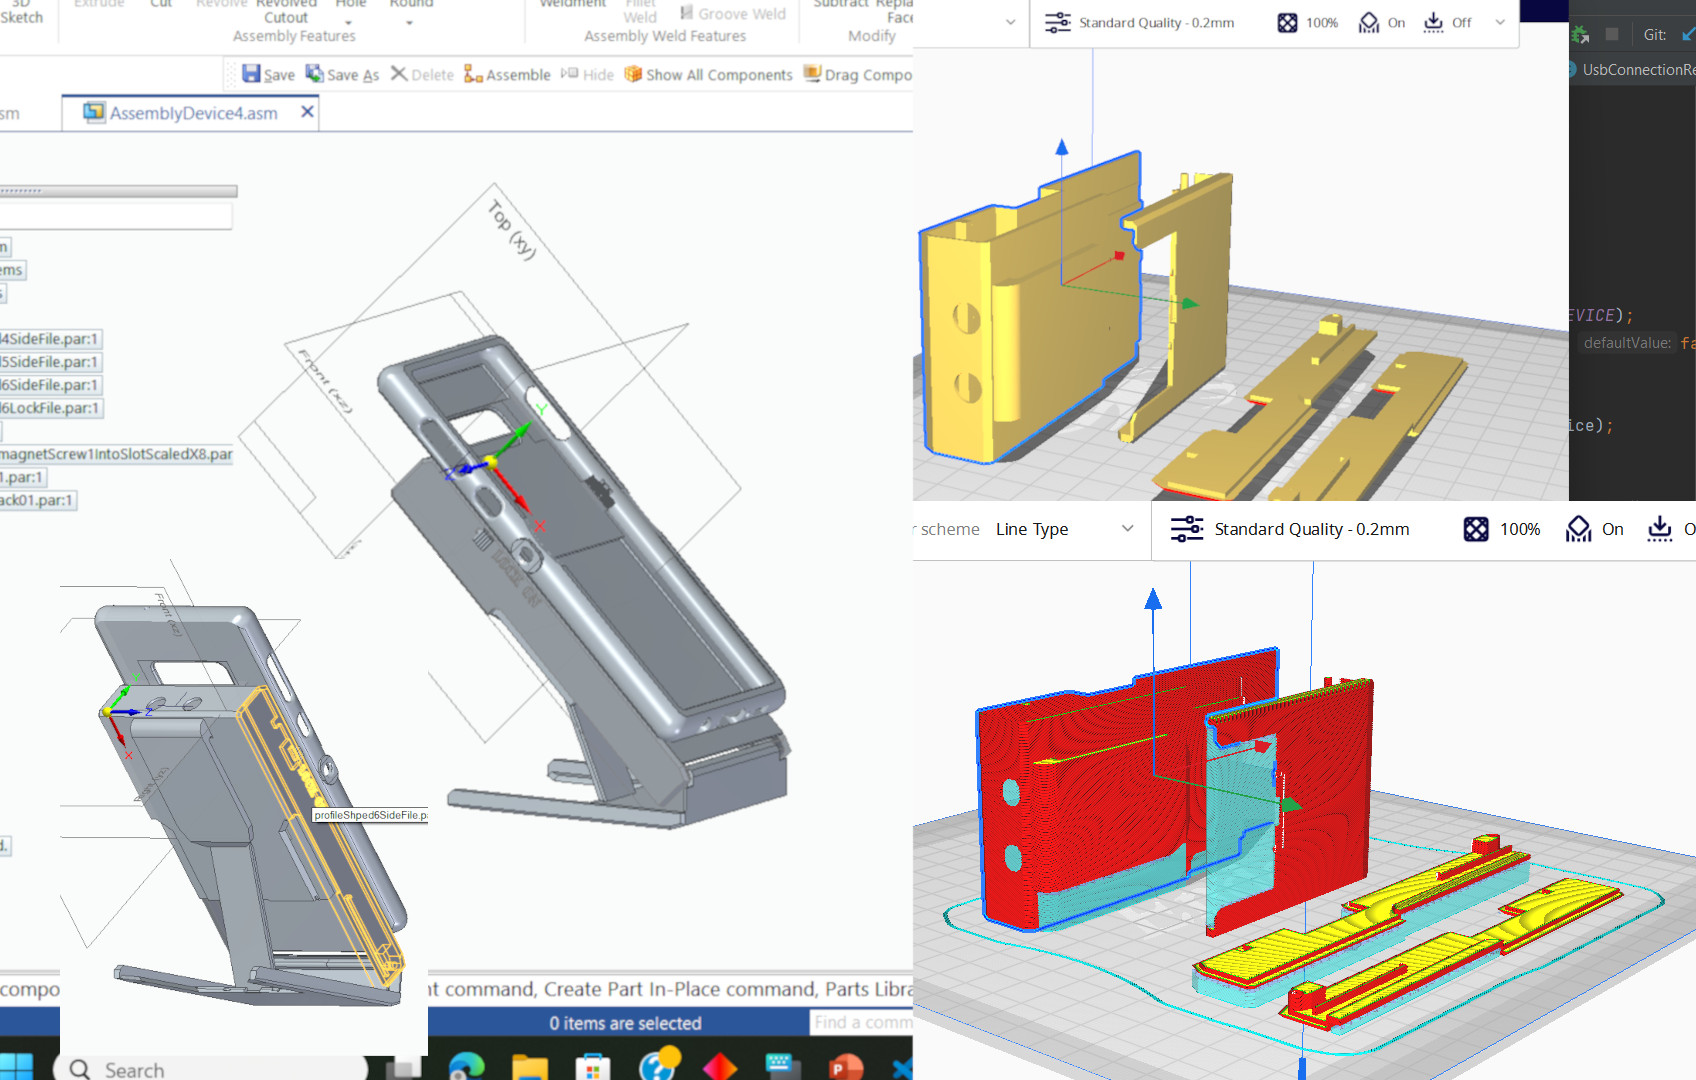This screenshot has width=1696, height=1080.
Task: Click the print profile sliders icon in the upper slicer
Action: click(1057, 23)
